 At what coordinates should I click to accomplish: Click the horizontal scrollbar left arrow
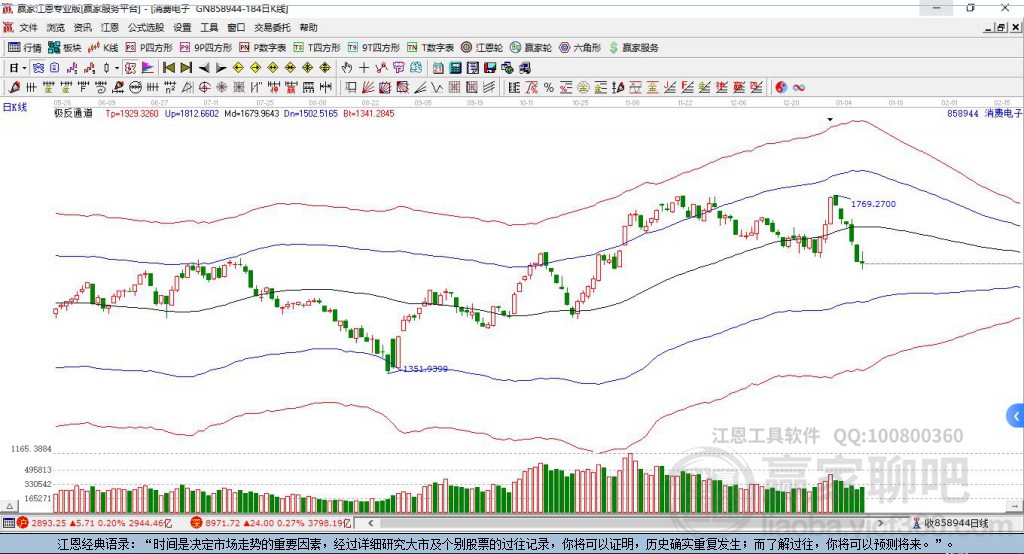point(370,523)
